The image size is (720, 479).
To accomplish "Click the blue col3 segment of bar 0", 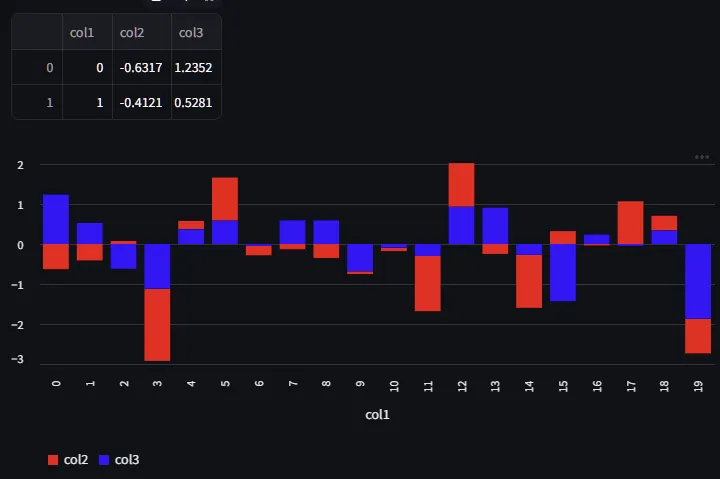I will pyautogui.click(x=56, y=220).
